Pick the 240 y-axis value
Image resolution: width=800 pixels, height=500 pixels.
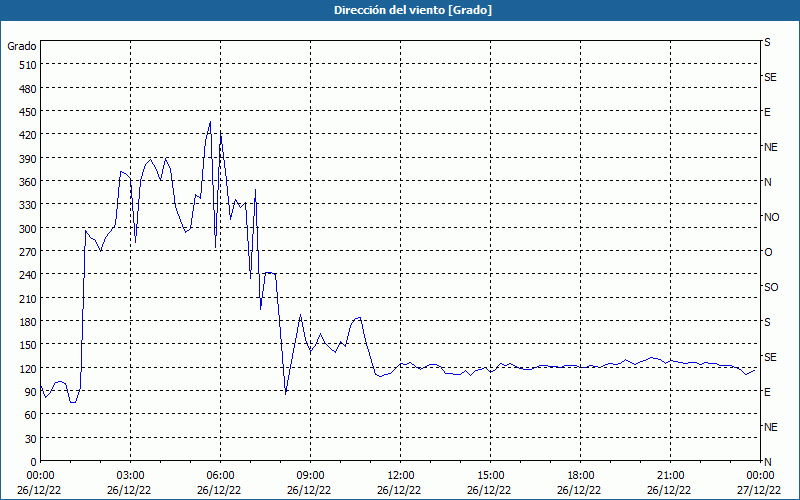point(28,276)
